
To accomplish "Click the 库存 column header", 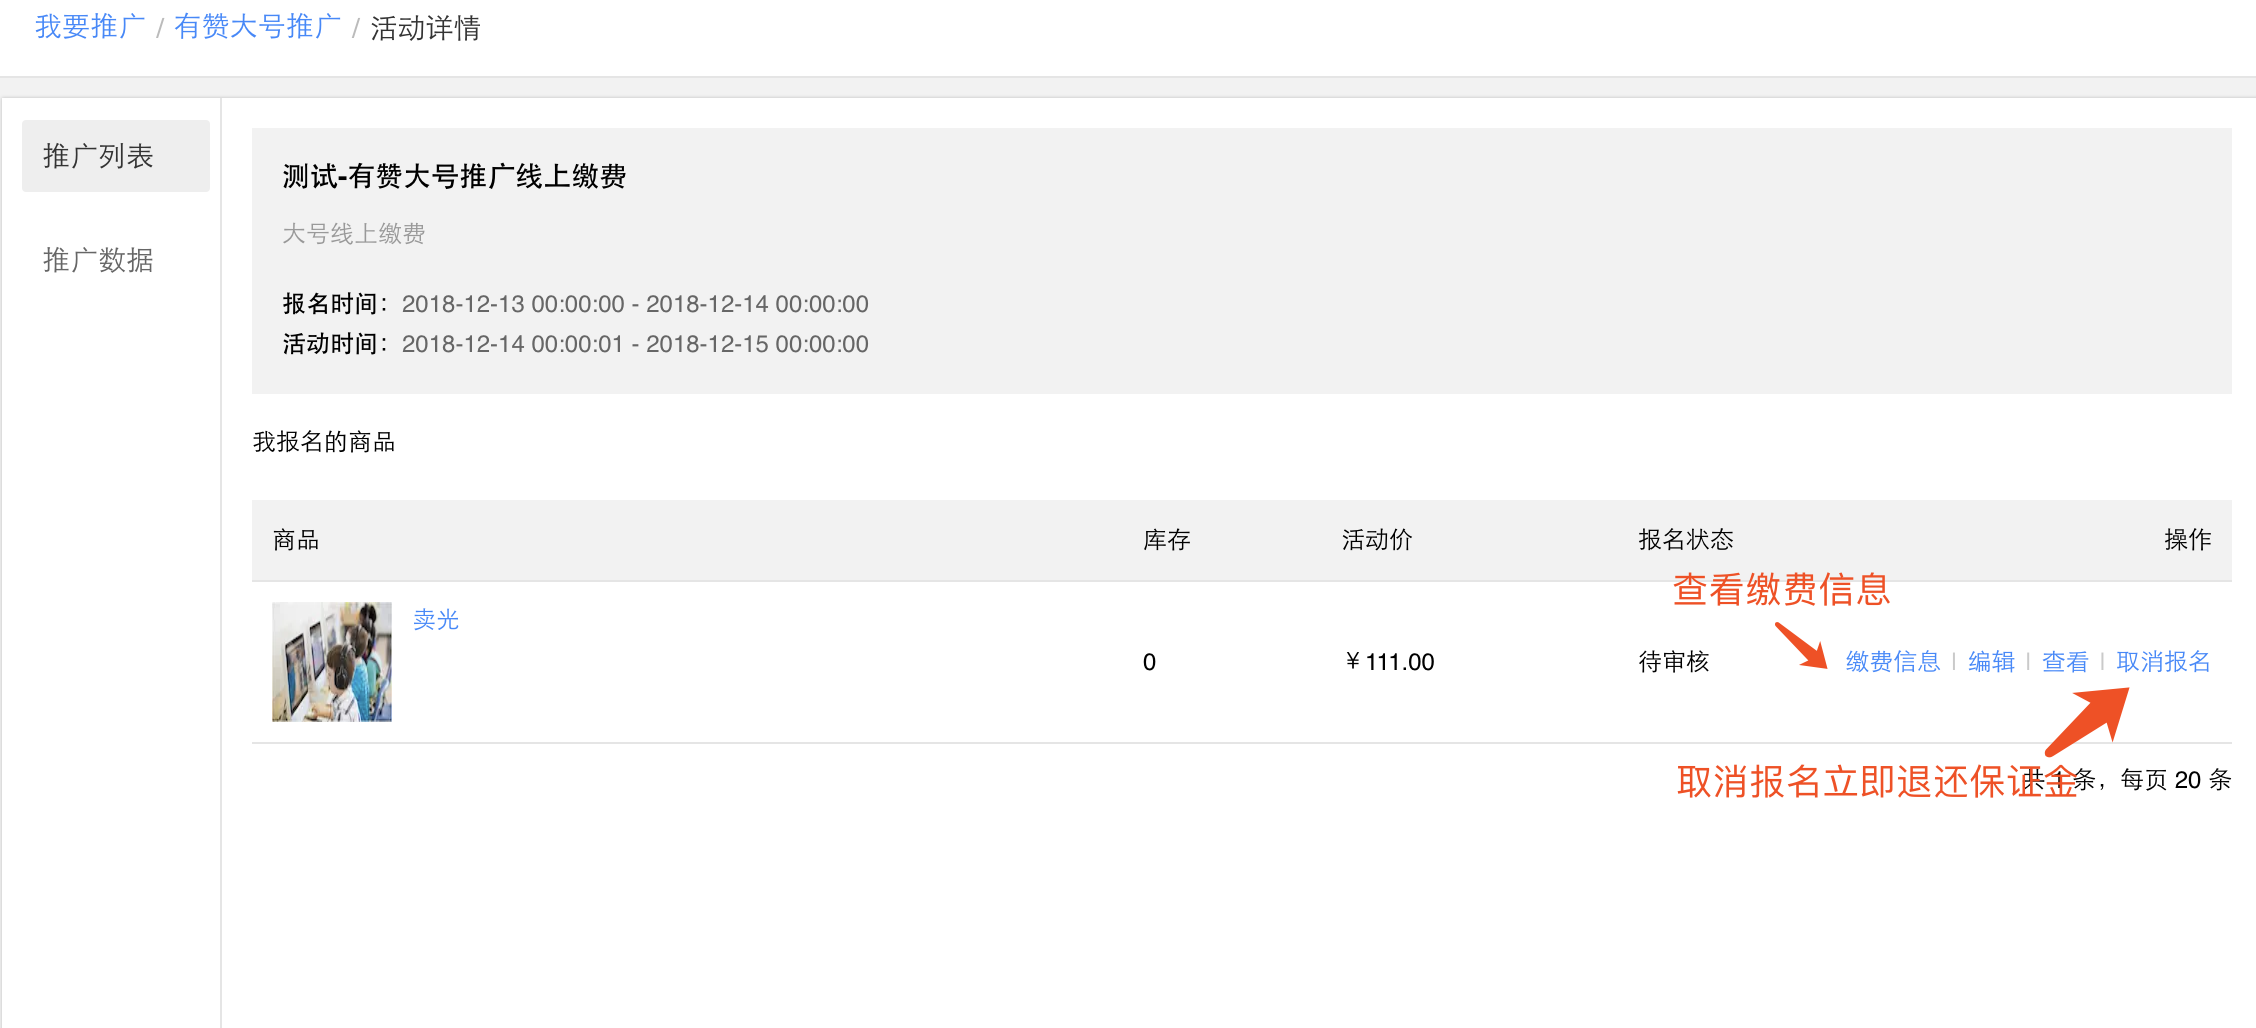I will (1166, 540).
